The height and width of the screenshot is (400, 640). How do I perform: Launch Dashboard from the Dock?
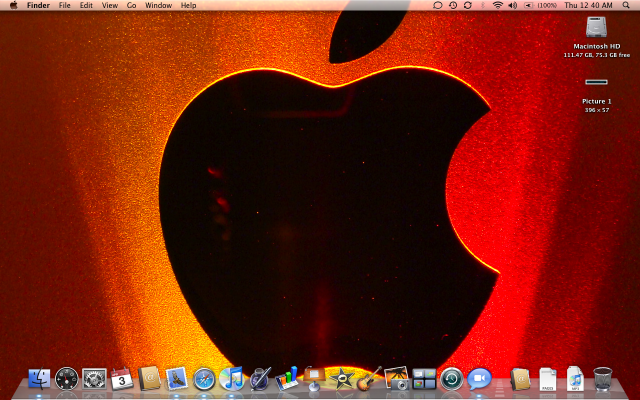(67, 379)
